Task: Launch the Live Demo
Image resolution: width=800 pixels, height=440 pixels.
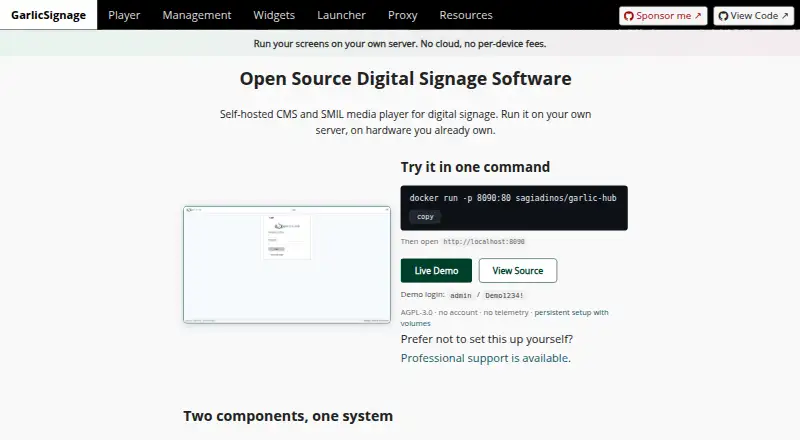Action: (436, 271)
